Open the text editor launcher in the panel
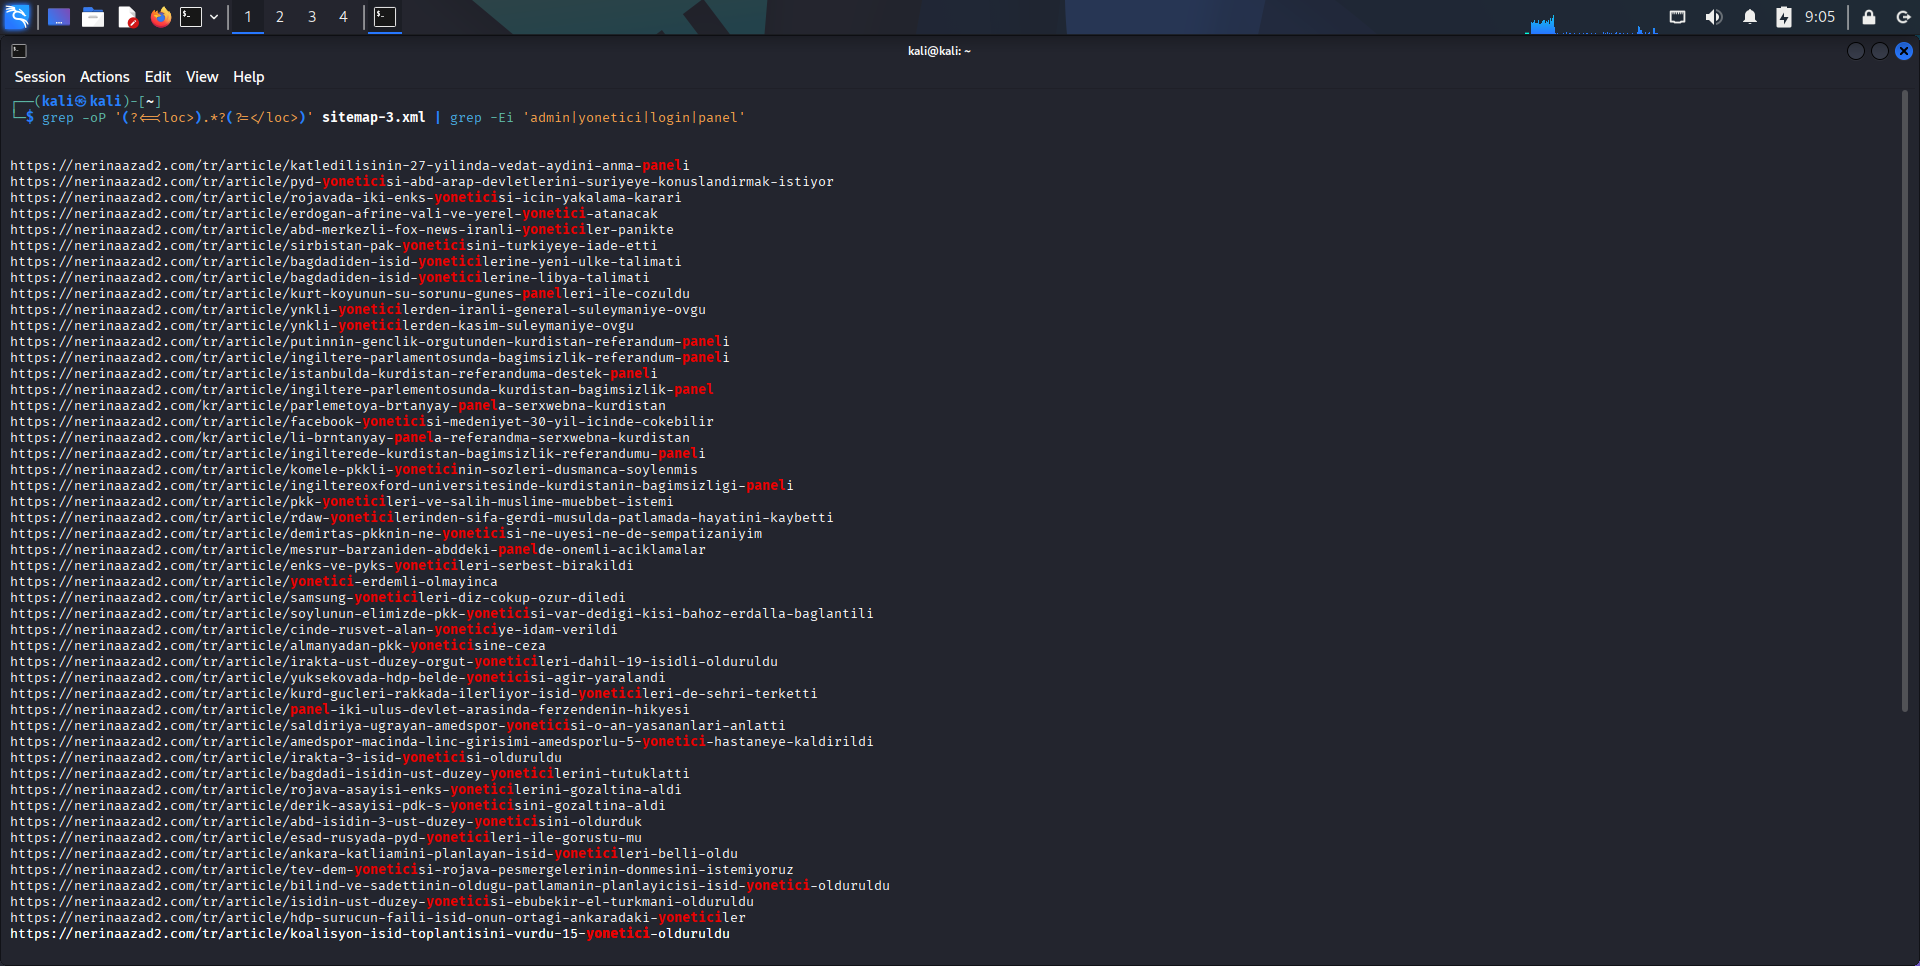Image resolution: width=1920 pixels, height=966 pixels. 127,17
